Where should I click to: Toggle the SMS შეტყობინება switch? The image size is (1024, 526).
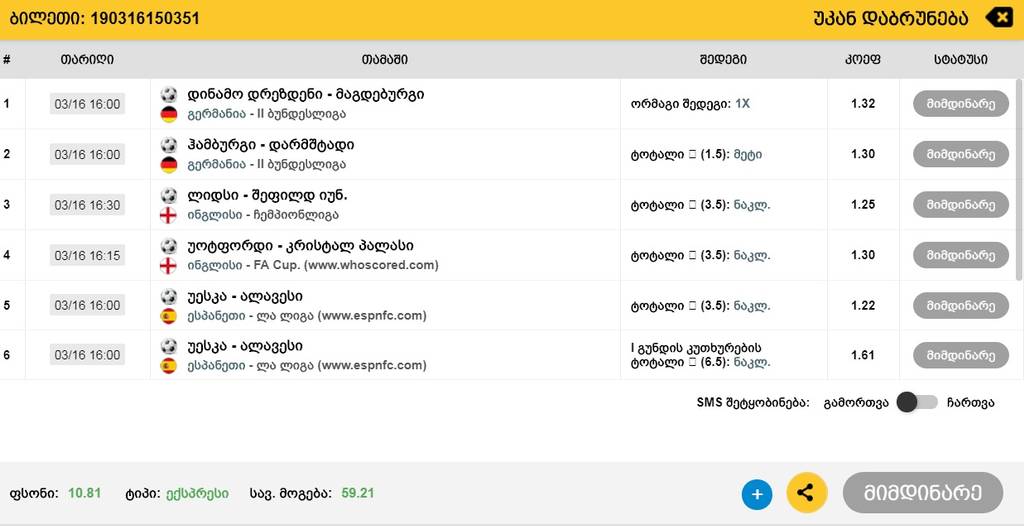tap(917, 403)
